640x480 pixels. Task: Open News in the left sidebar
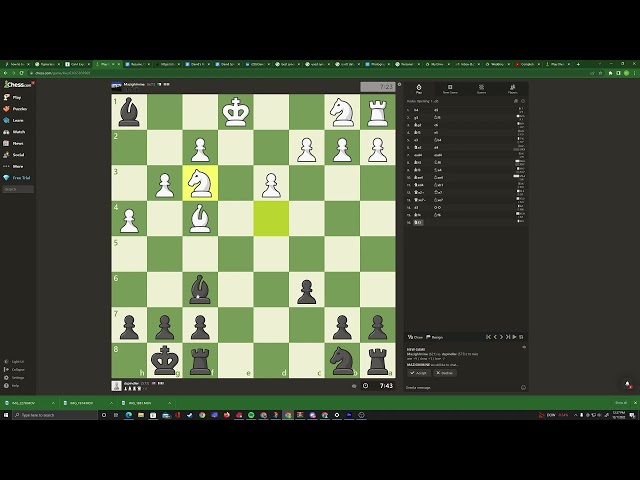13,143
